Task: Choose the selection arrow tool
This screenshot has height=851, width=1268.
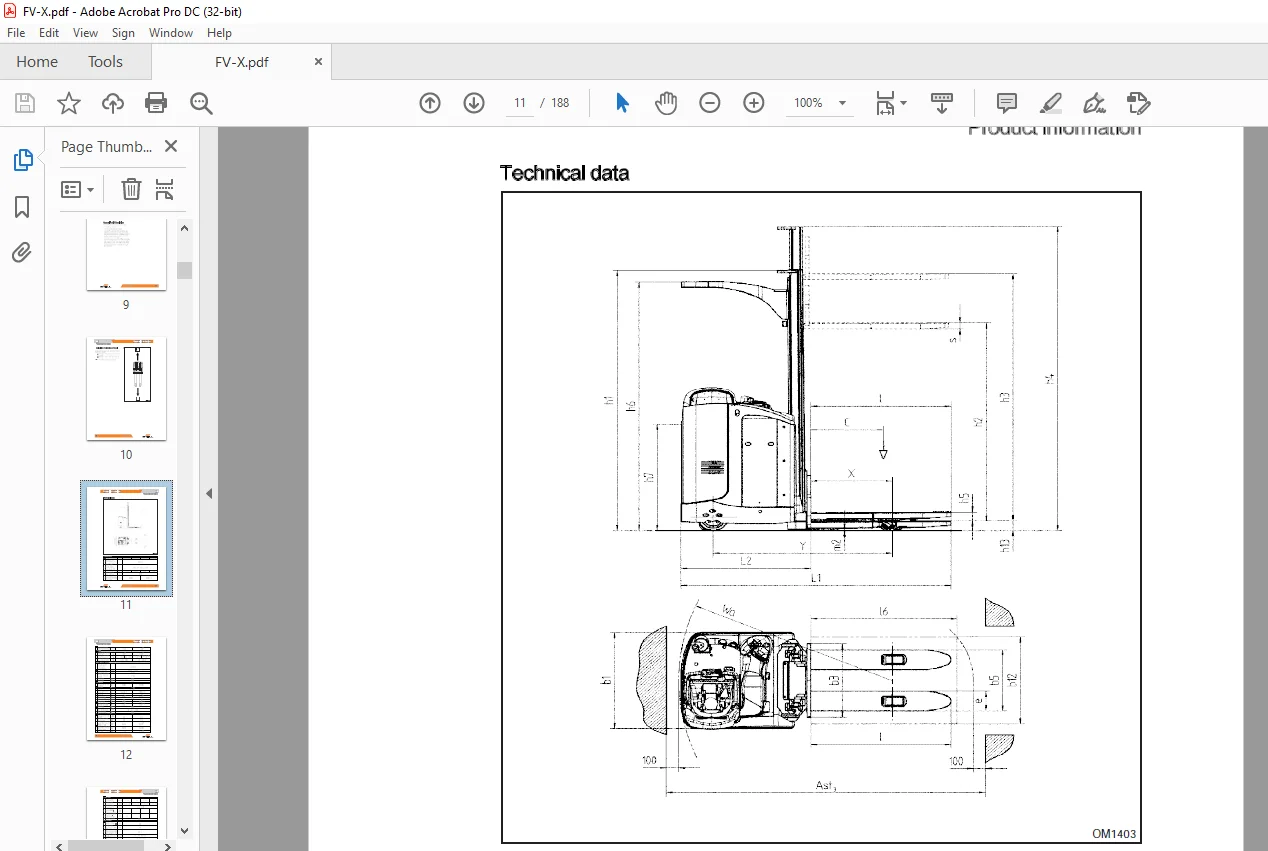Action: point(622,103)
